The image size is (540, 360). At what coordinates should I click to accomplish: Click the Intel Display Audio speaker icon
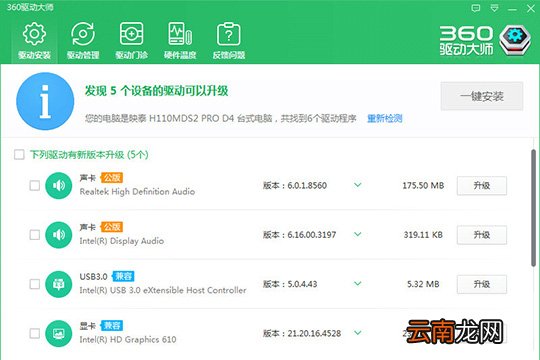pyautogui.click(x=59, y=235)
